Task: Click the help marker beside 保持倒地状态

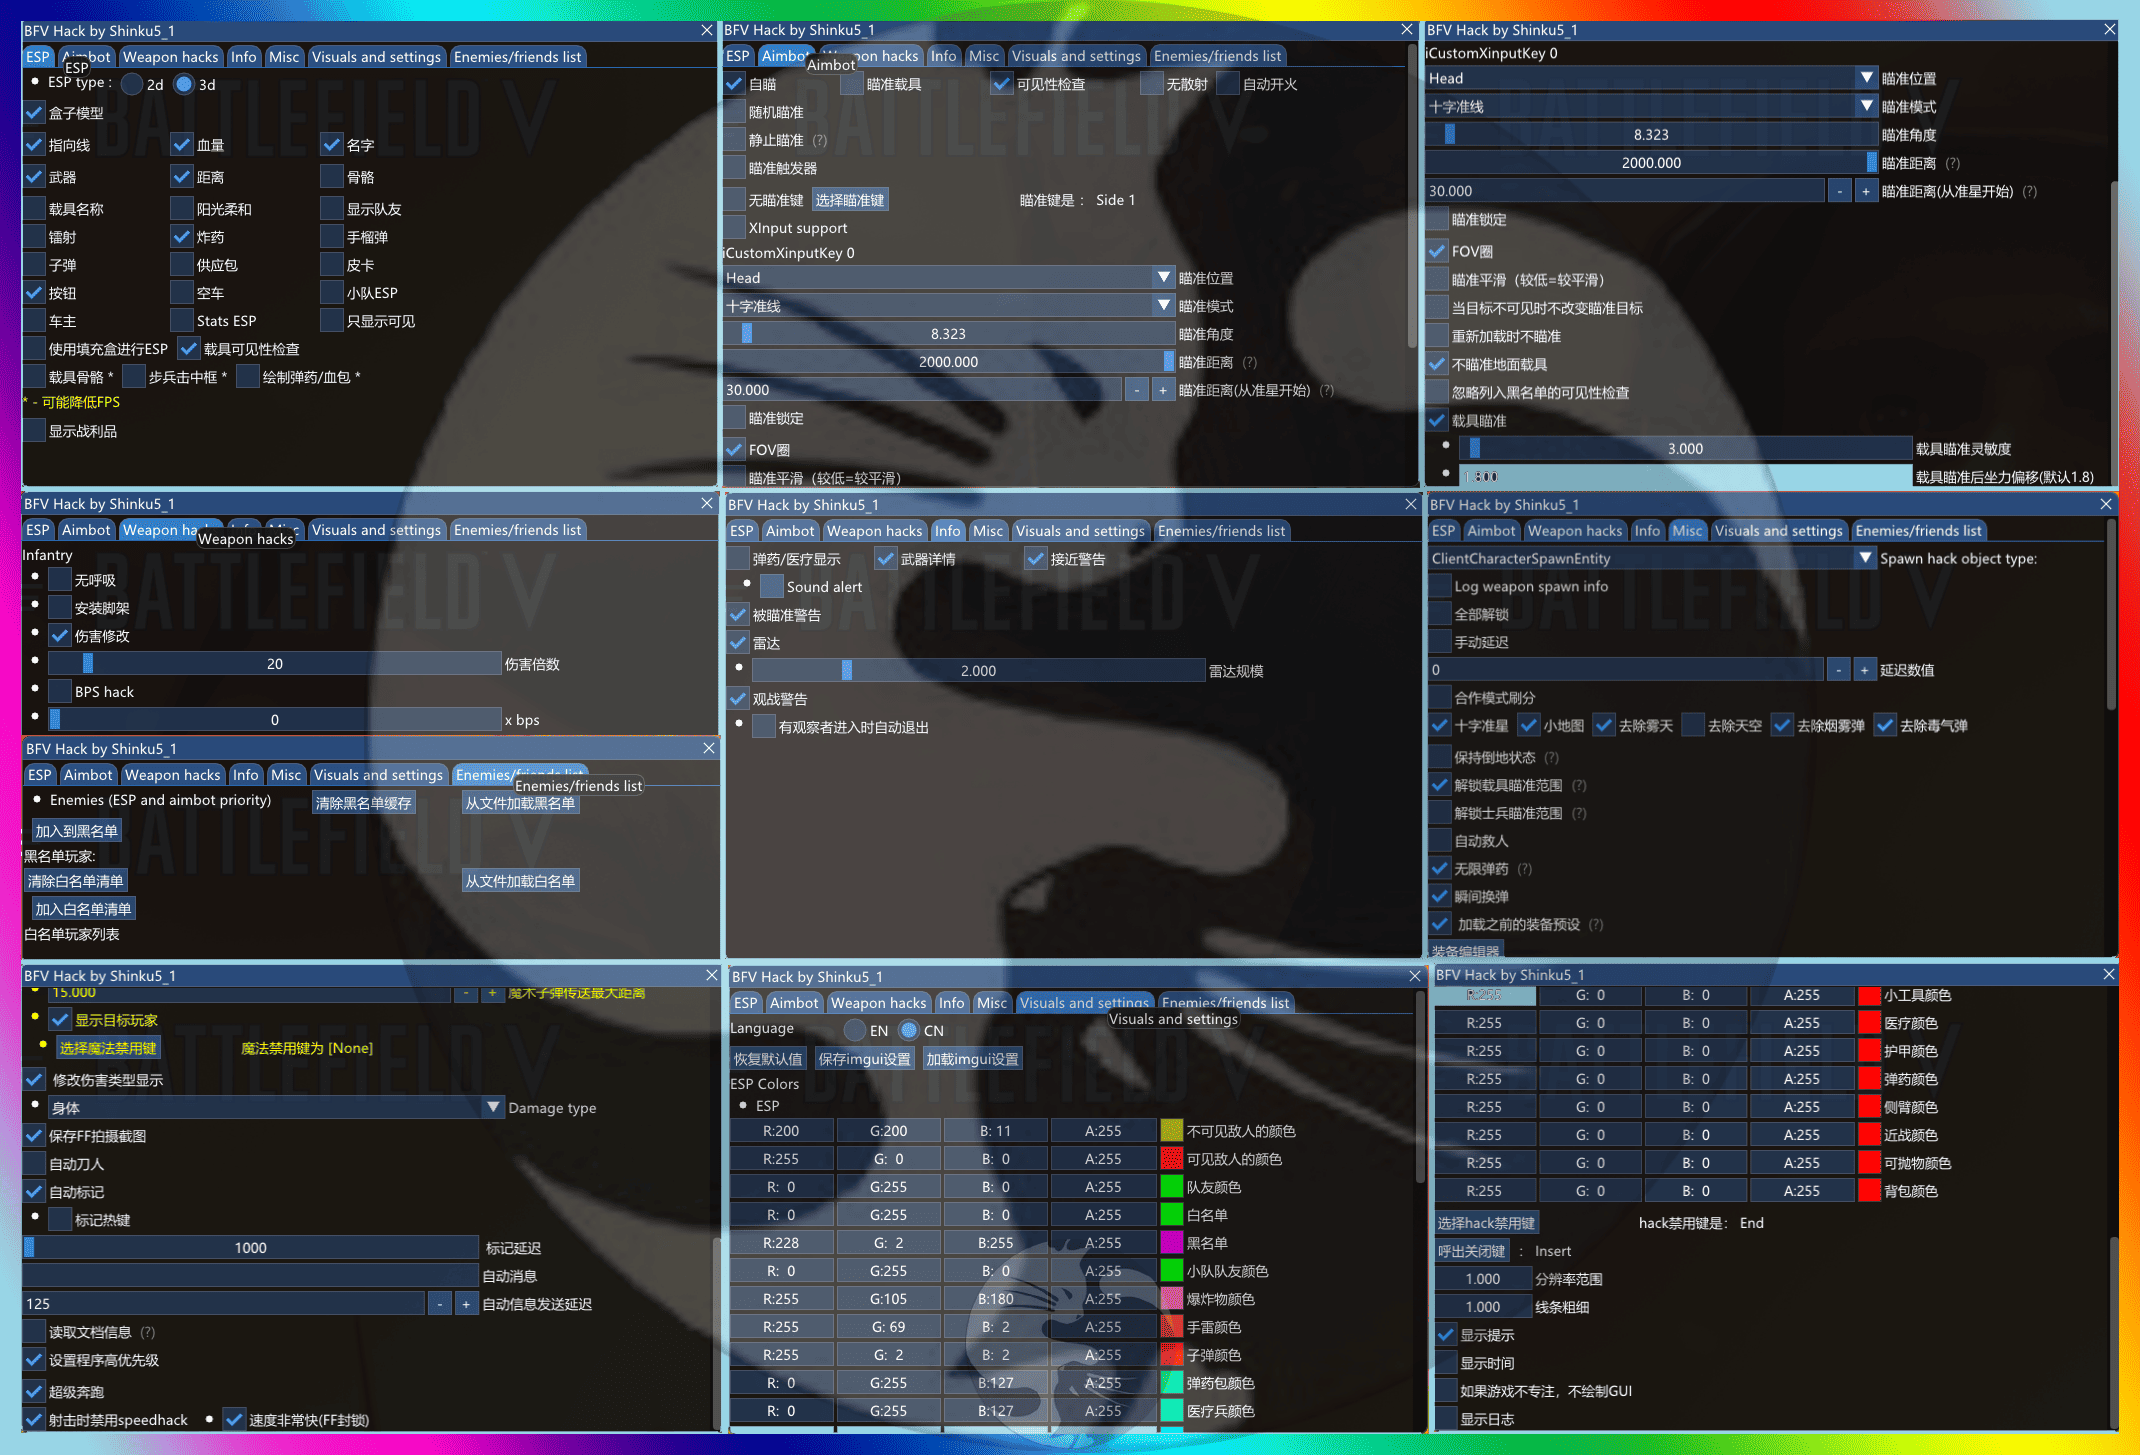Action: click(x=1552, y=758)
